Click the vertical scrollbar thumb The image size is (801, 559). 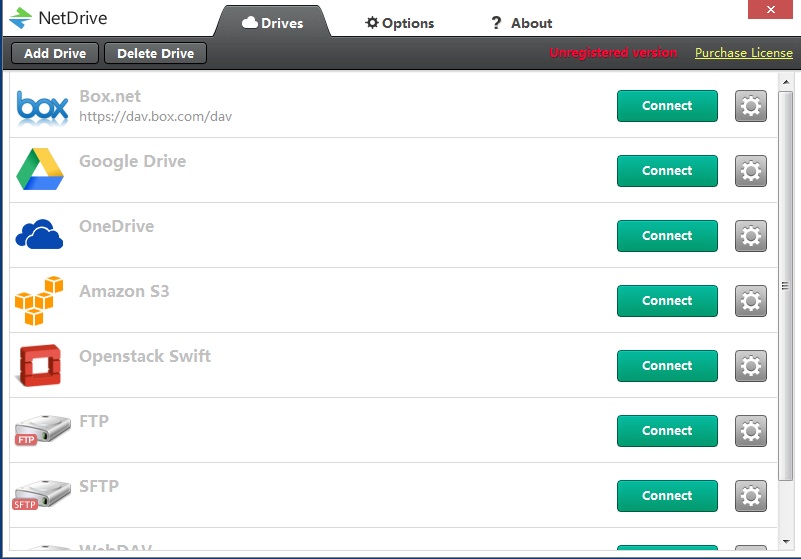(786, 286)
